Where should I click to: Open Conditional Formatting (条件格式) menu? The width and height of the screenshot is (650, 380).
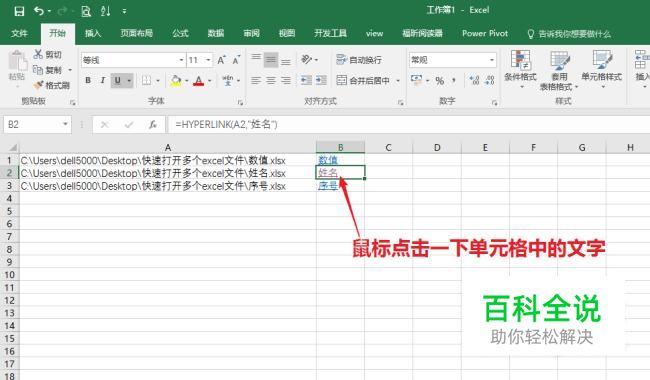pos(521,69)
